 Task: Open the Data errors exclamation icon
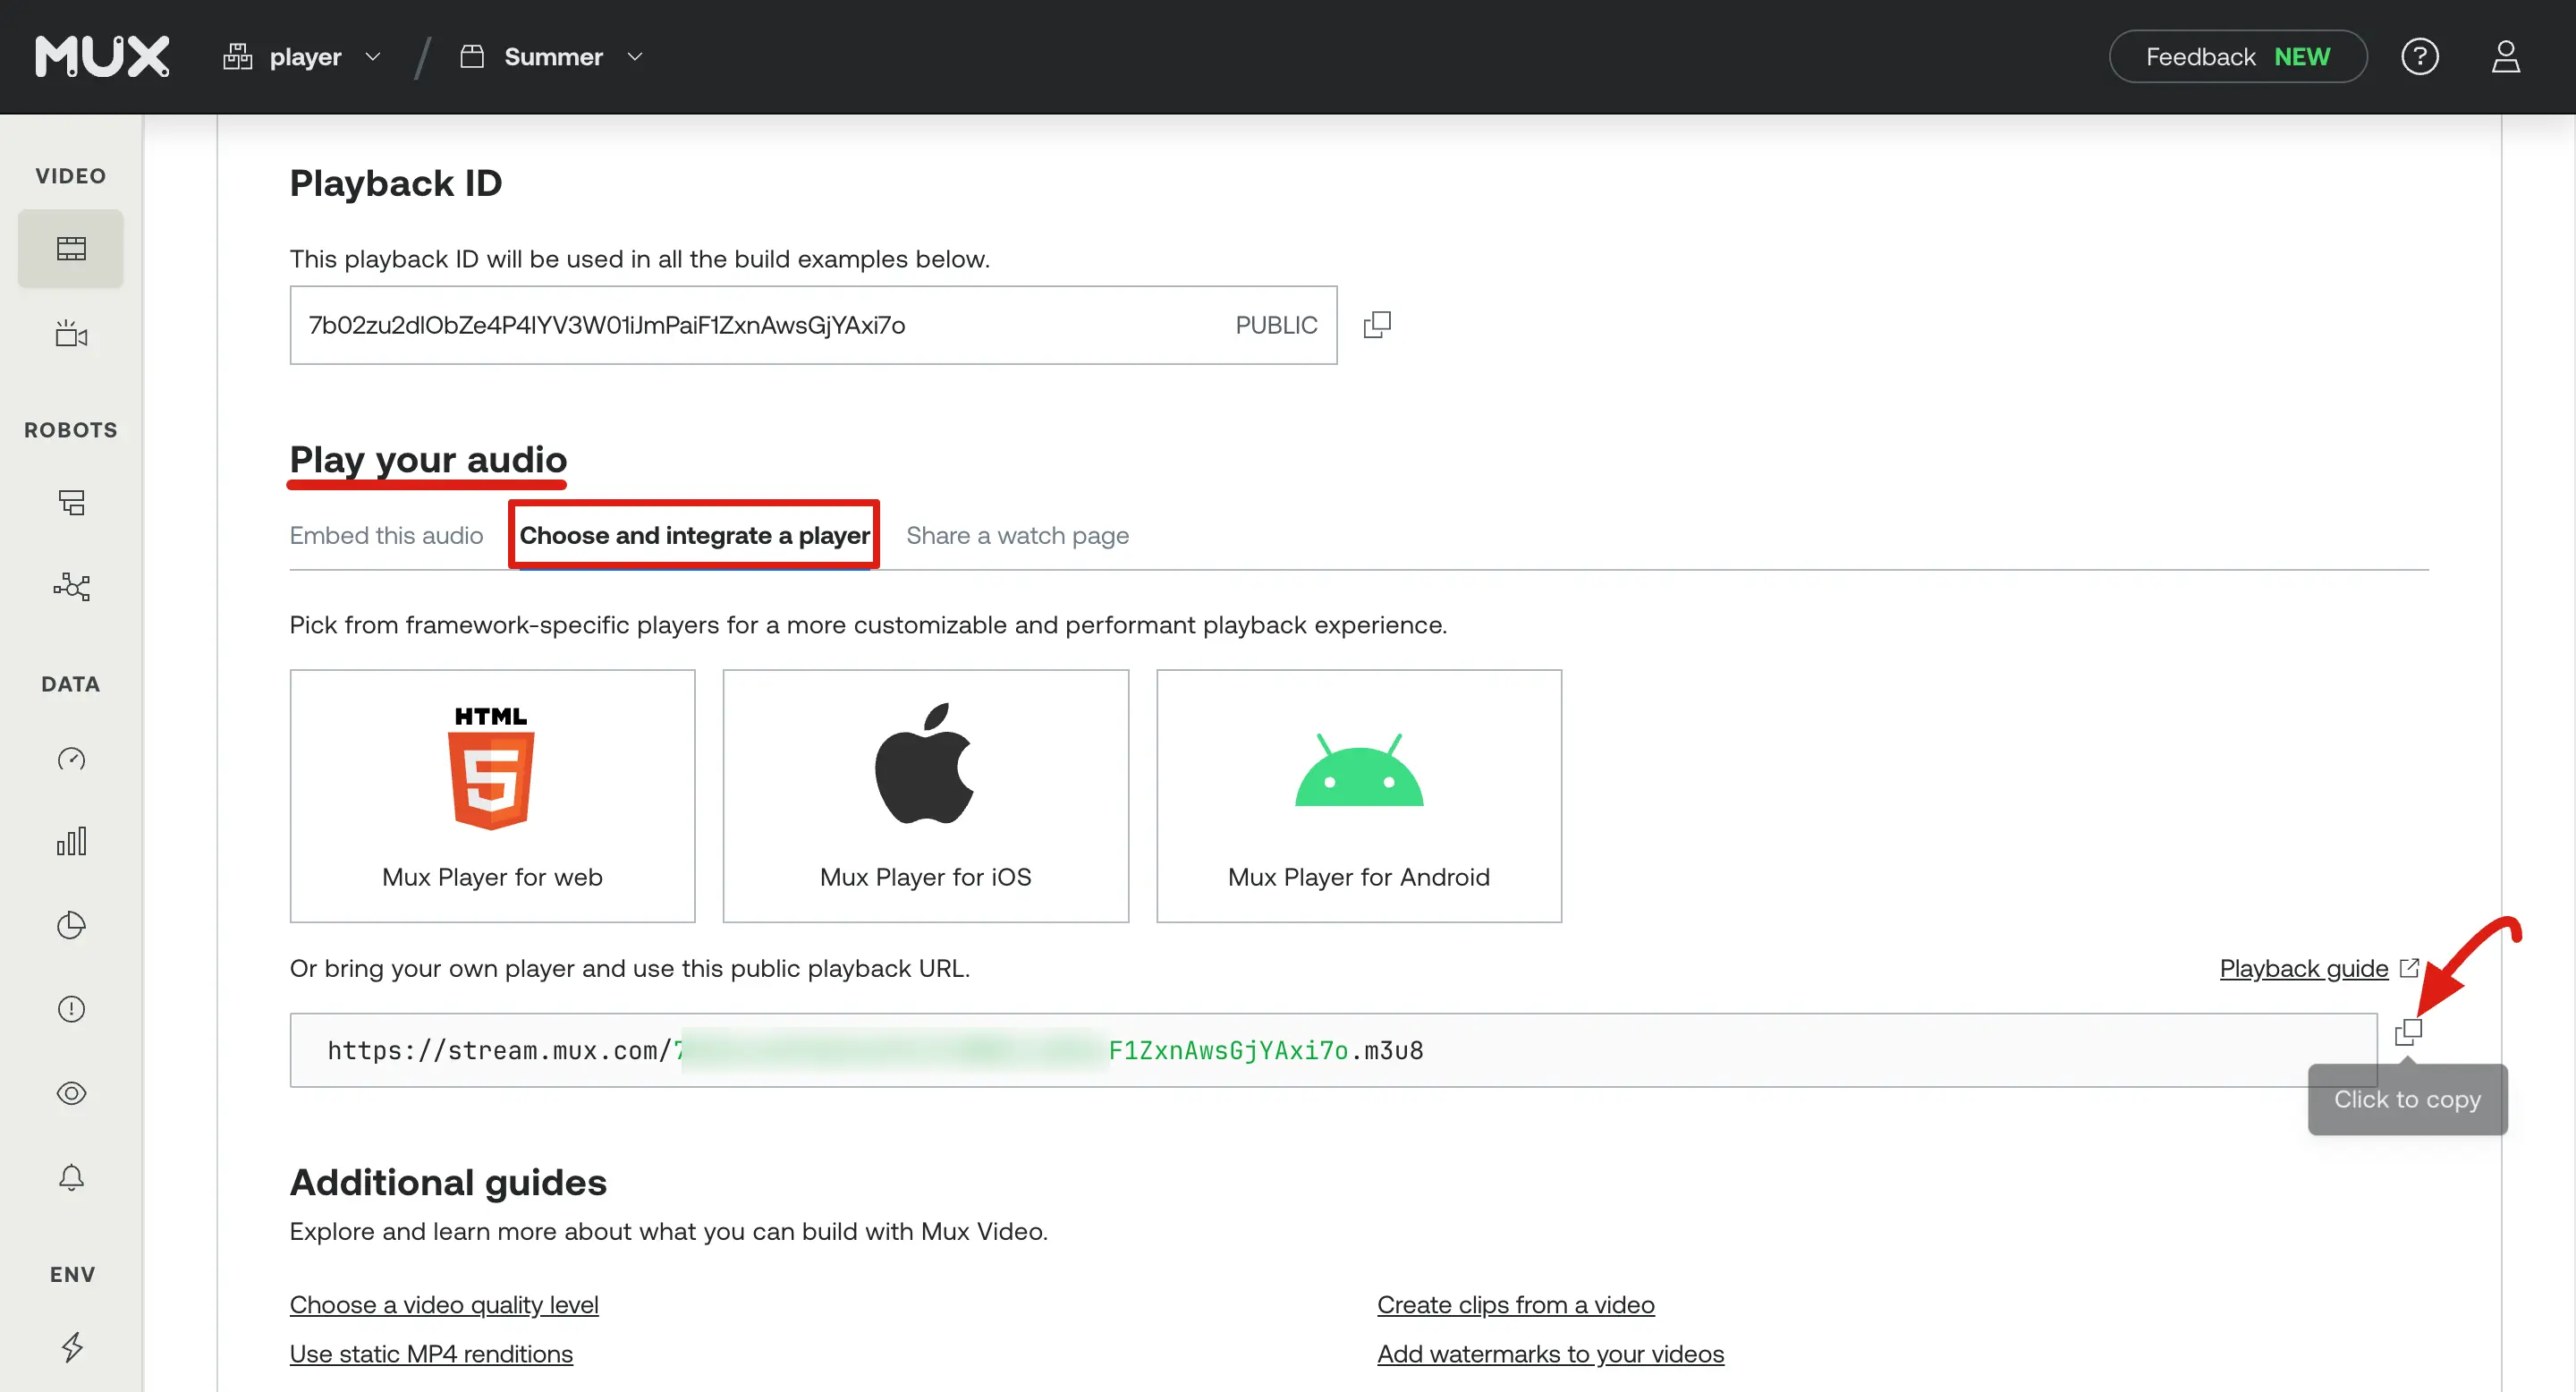tap(71, 1009)
